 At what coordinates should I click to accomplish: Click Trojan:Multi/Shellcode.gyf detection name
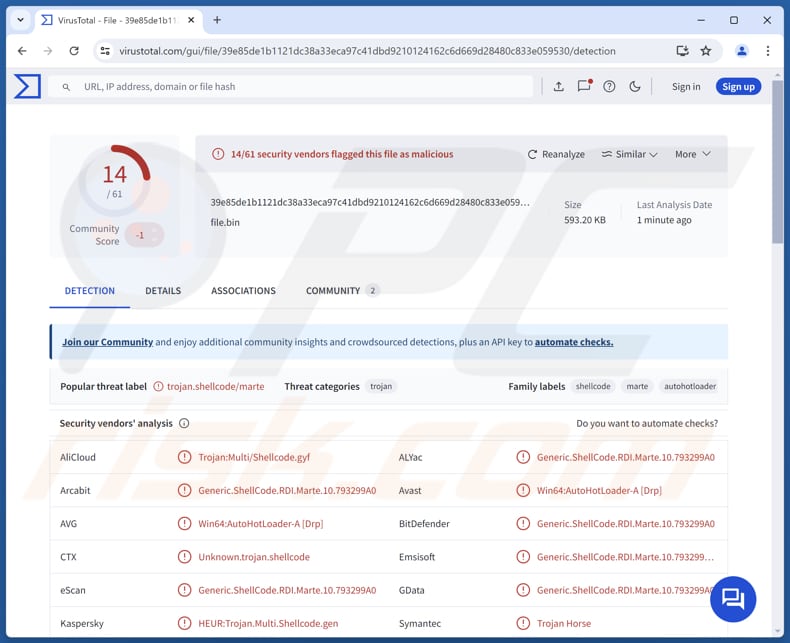[x=254, y=457]
